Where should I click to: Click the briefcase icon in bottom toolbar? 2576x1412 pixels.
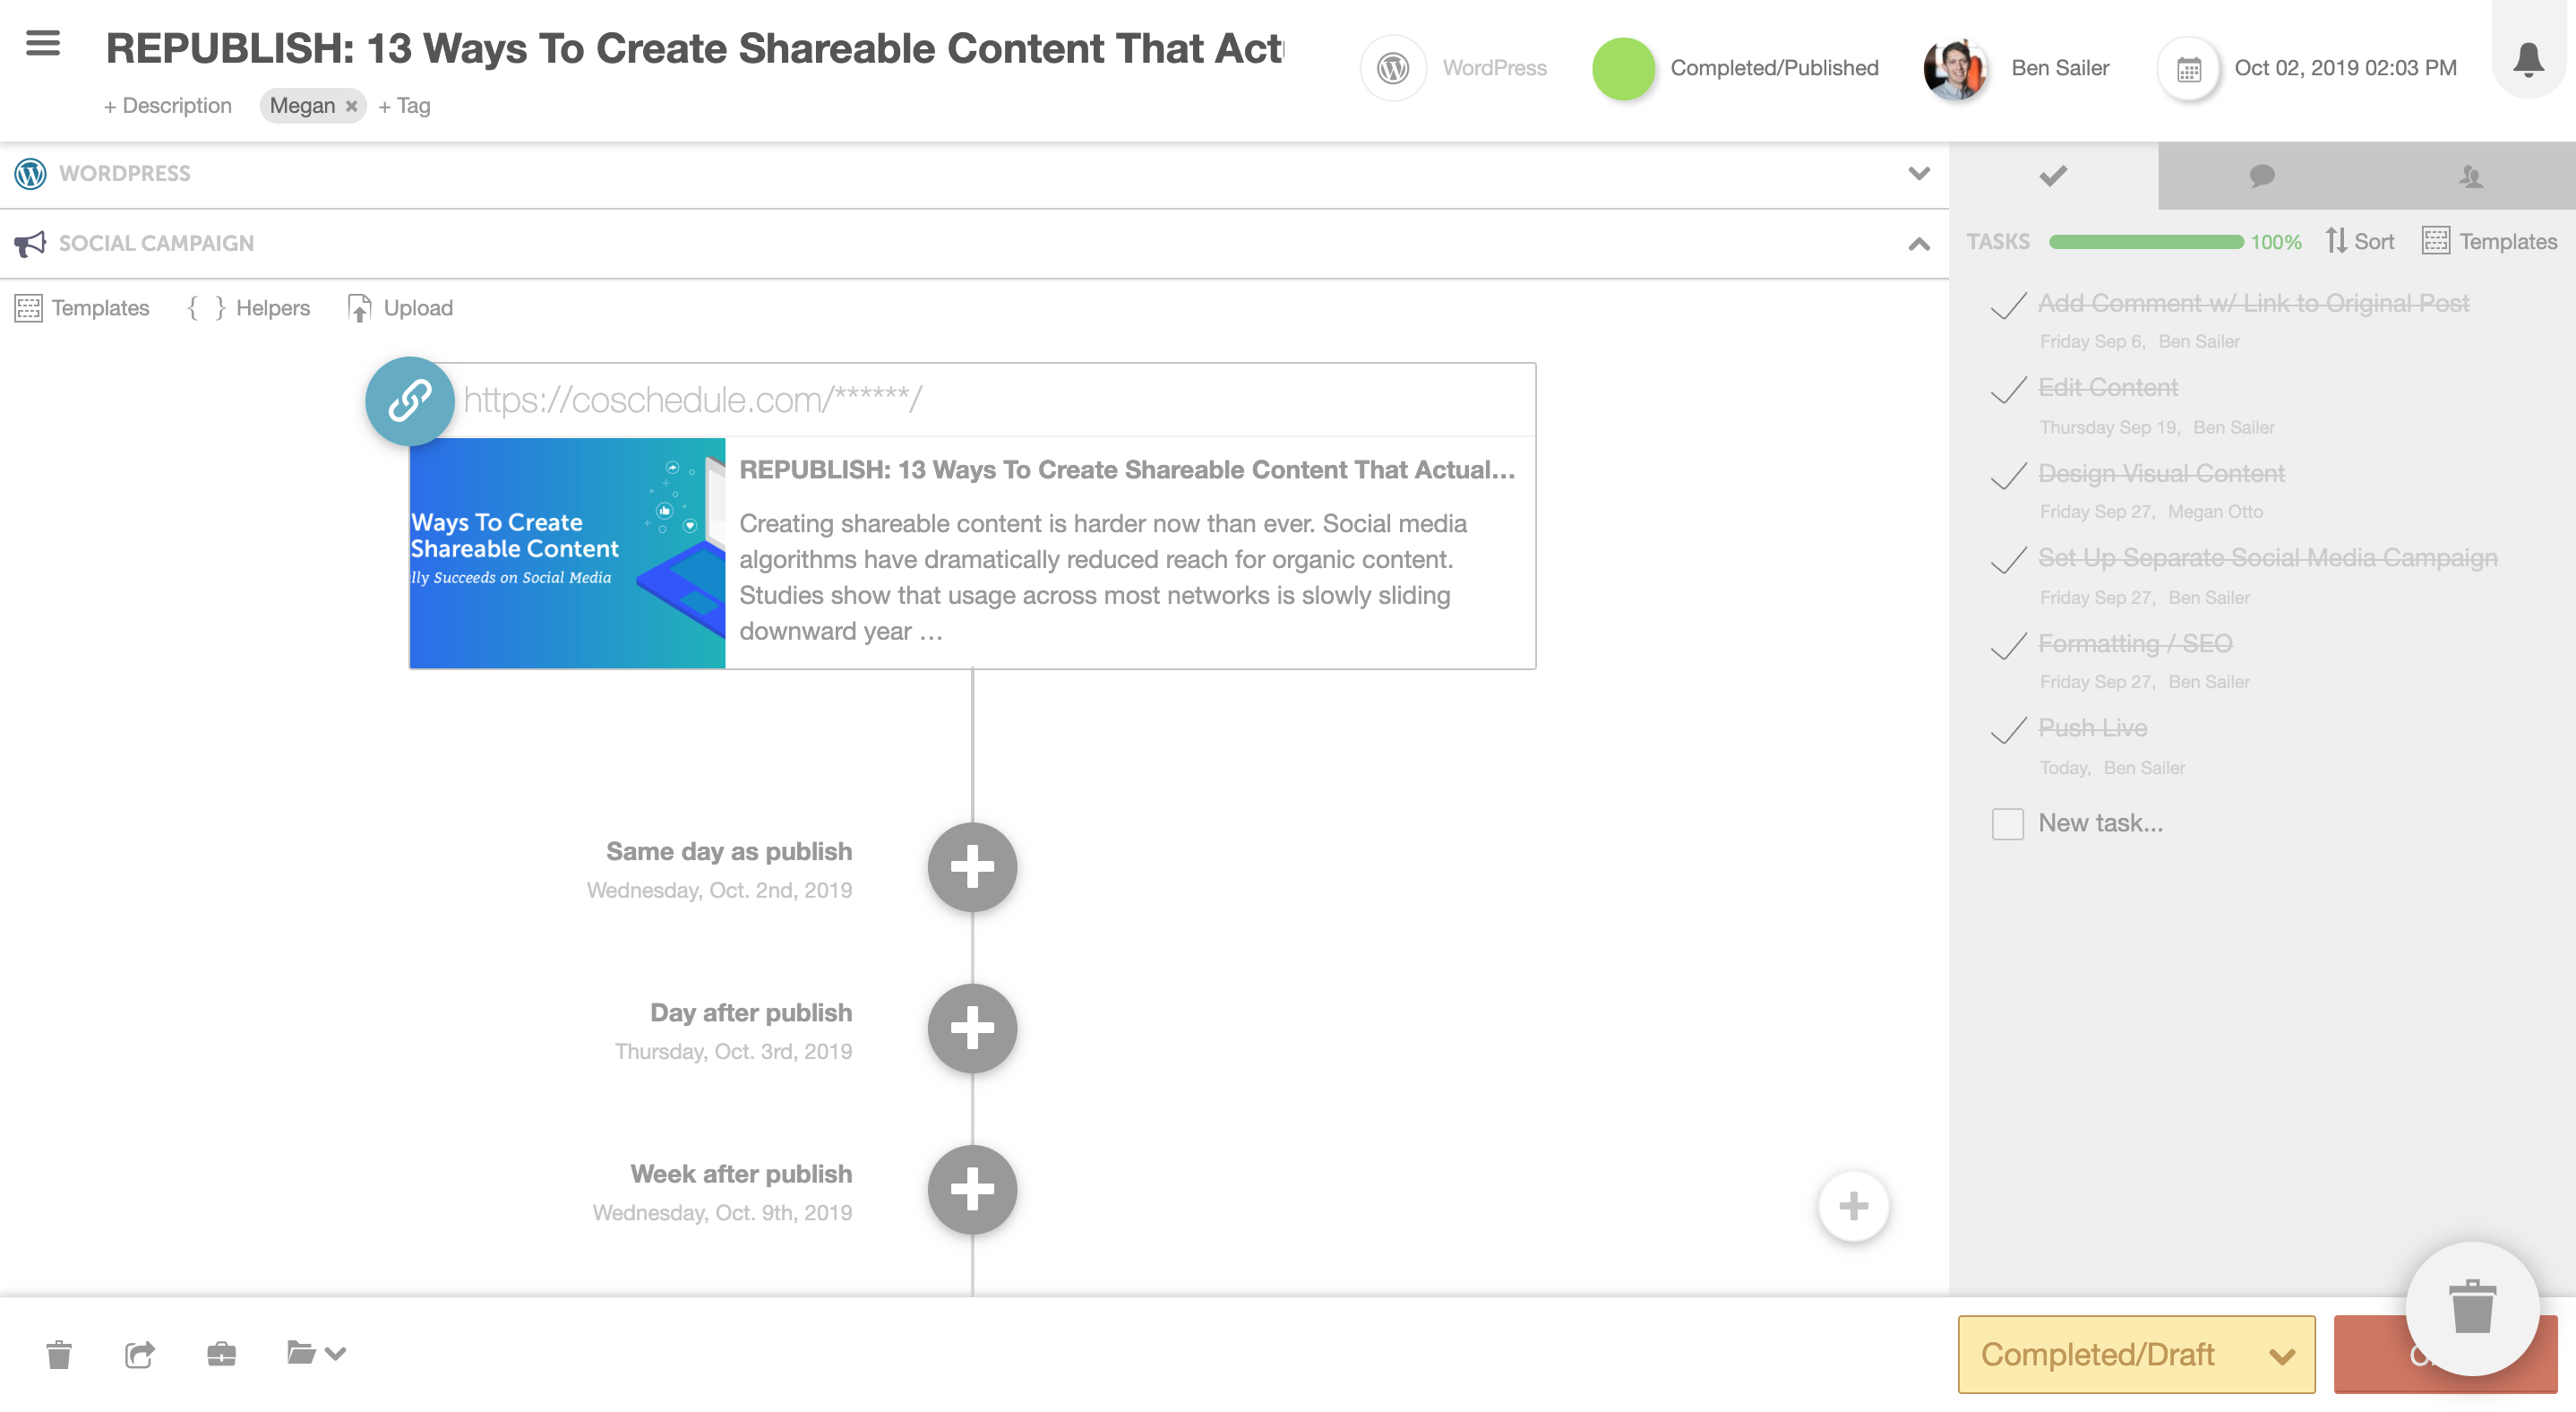(x=221, y=1354)
